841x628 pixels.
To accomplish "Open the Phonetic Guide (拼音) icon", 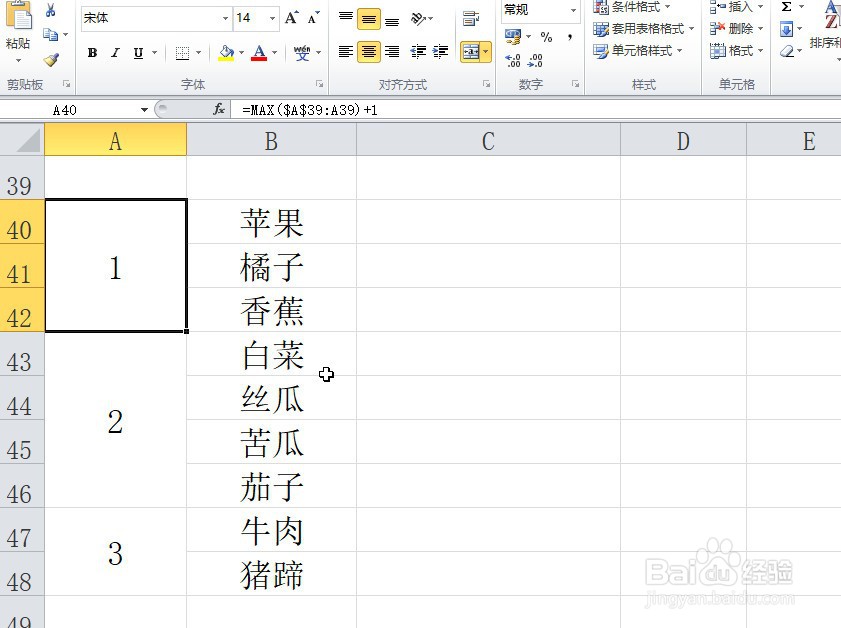I will click(303, 52).
